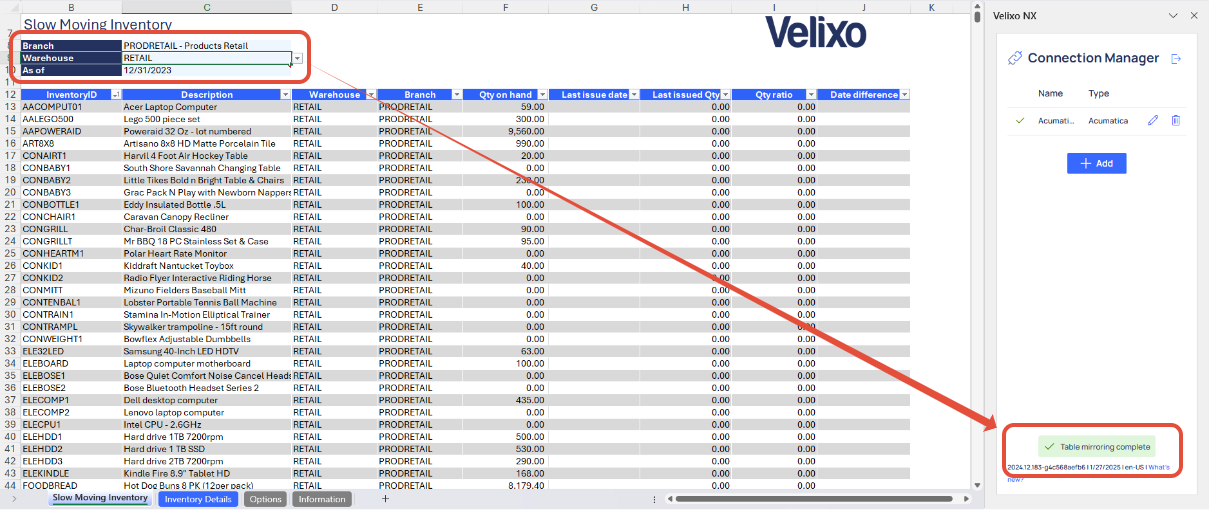Open the InventoryID column filter dropdown
This screenshot has width=1209, height=510.
coord(114,95)
